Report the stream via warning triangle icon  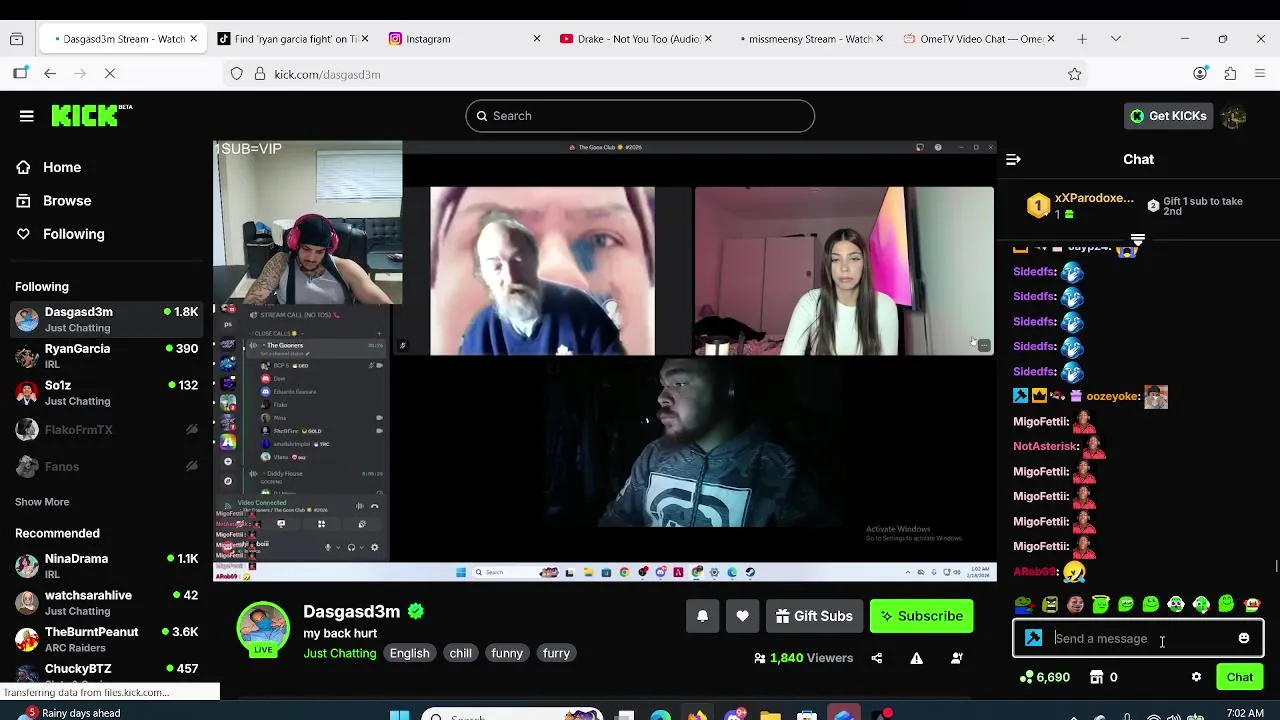click(x=916, y=658)
